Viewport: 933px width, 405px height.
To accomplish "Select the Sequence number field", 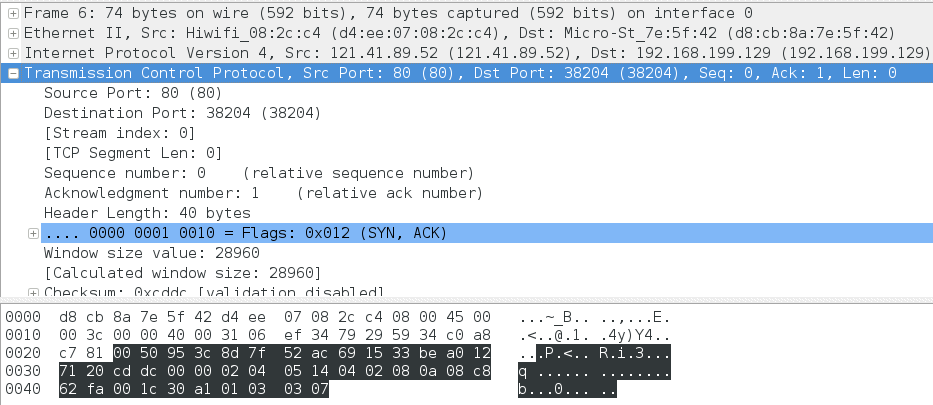I will click(x=259, y=174).
